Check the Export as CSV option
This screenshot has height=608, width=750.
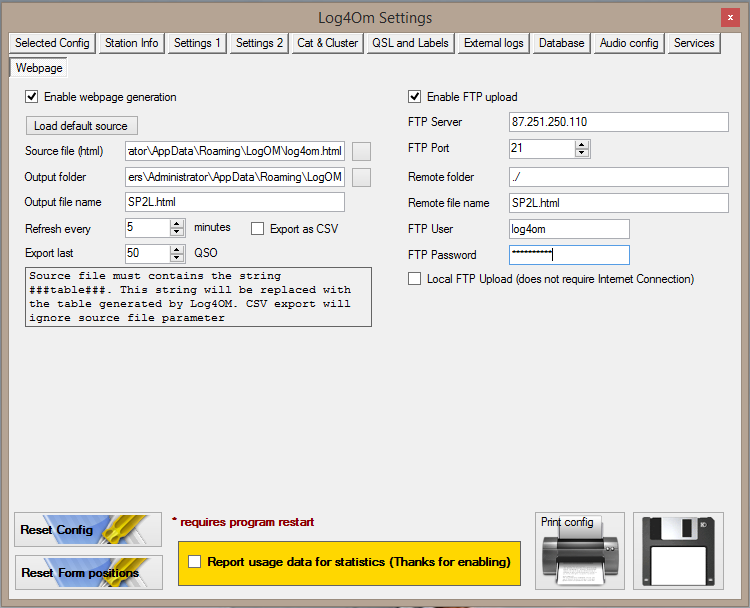pyautogui.click(x=257, y=229)
